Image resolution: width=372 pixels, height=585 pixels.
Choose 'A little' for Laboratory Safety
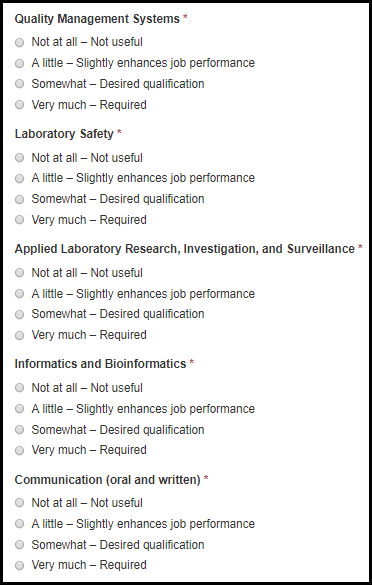tap(19, 178)
